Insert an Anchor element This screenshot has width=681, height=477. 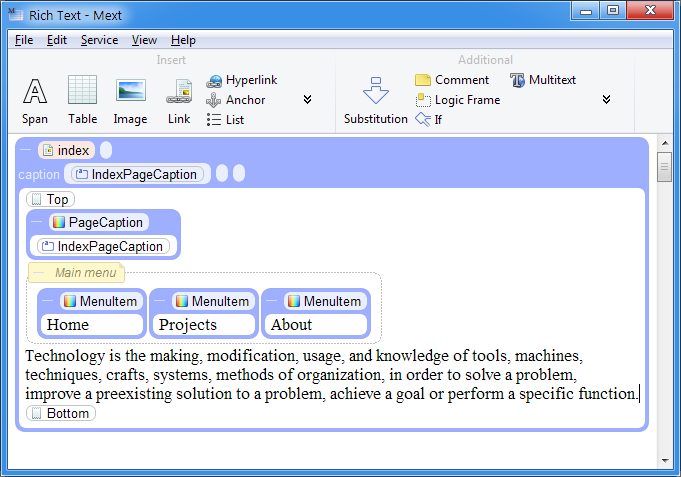pos(236,100)
